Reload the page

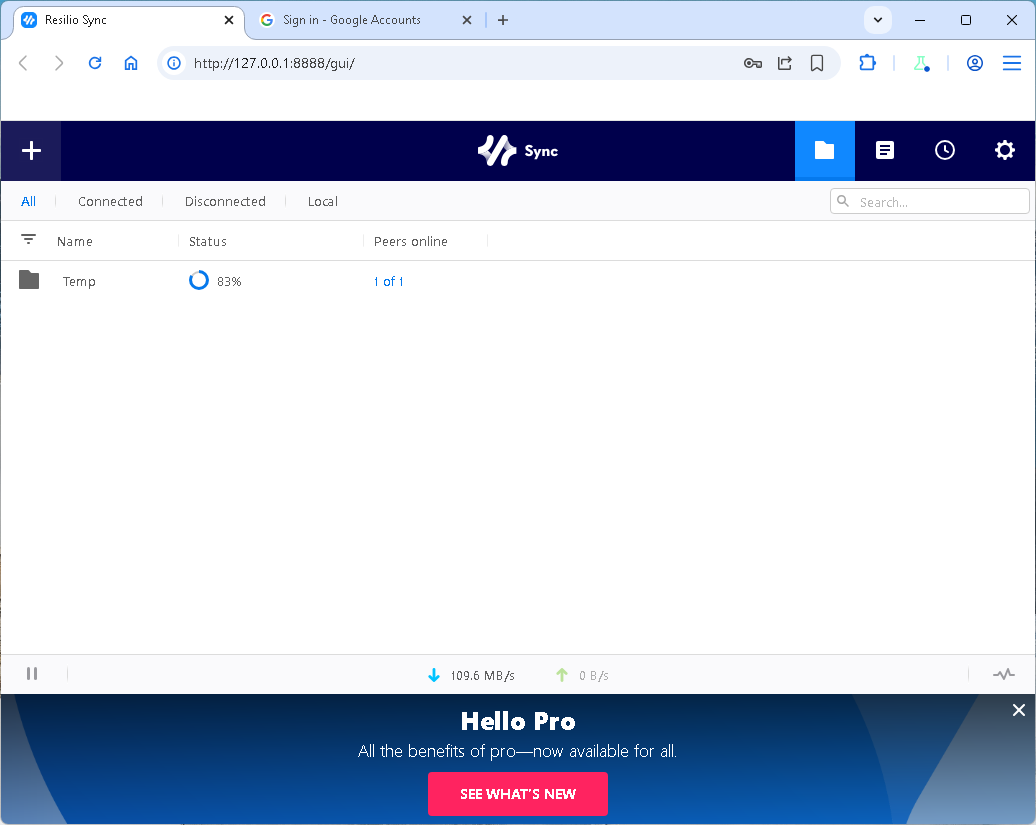coord(95,63)
